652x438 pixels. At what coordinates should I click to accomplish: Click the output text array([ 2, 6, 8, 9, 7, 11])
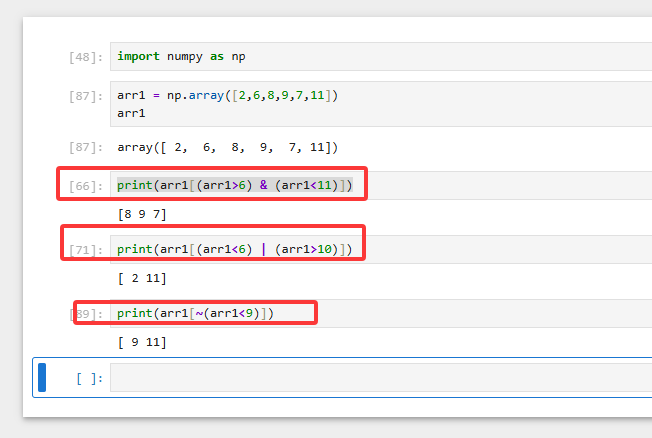pos(227,147)
